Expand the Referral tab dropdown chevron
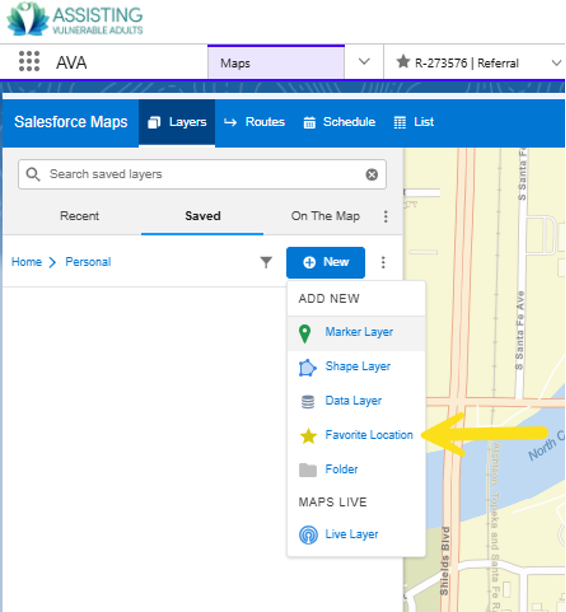This screenshot has height=612, width=566. [556, 62]
